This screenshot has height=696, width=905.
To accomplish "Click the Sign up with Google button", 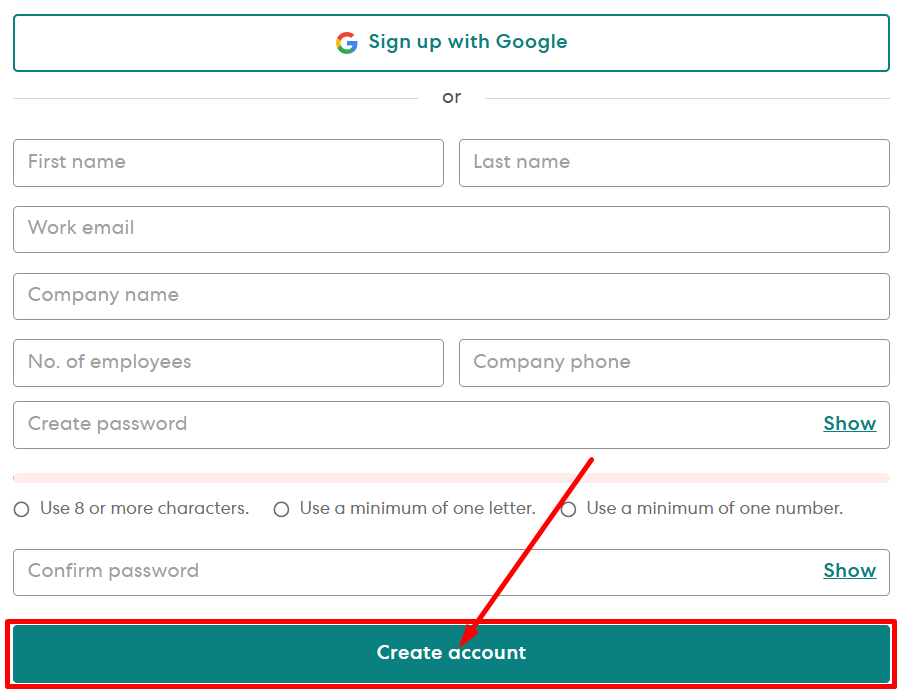I will tap(451, 43).
